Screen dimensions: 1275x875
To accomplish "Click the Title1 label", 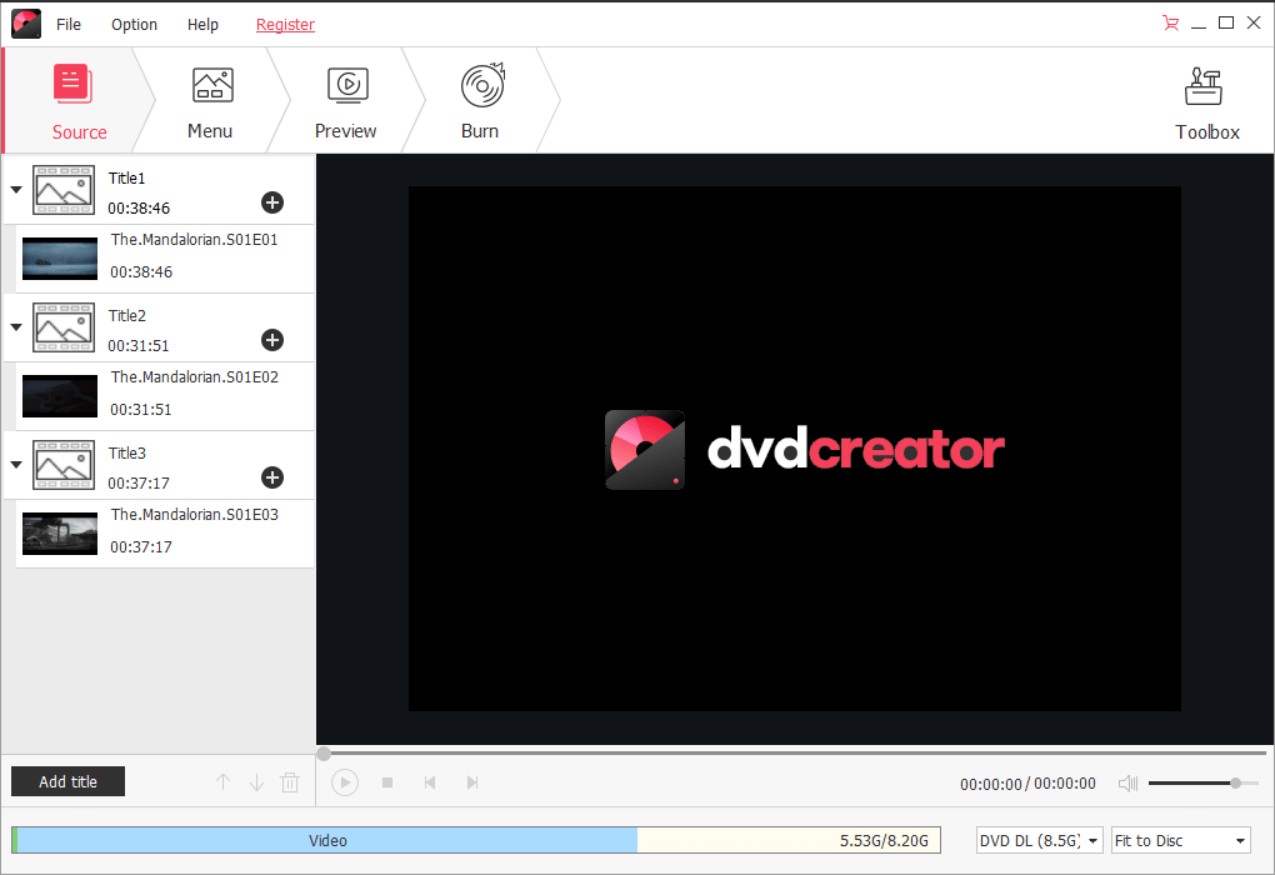I will (x=127, y=178).
